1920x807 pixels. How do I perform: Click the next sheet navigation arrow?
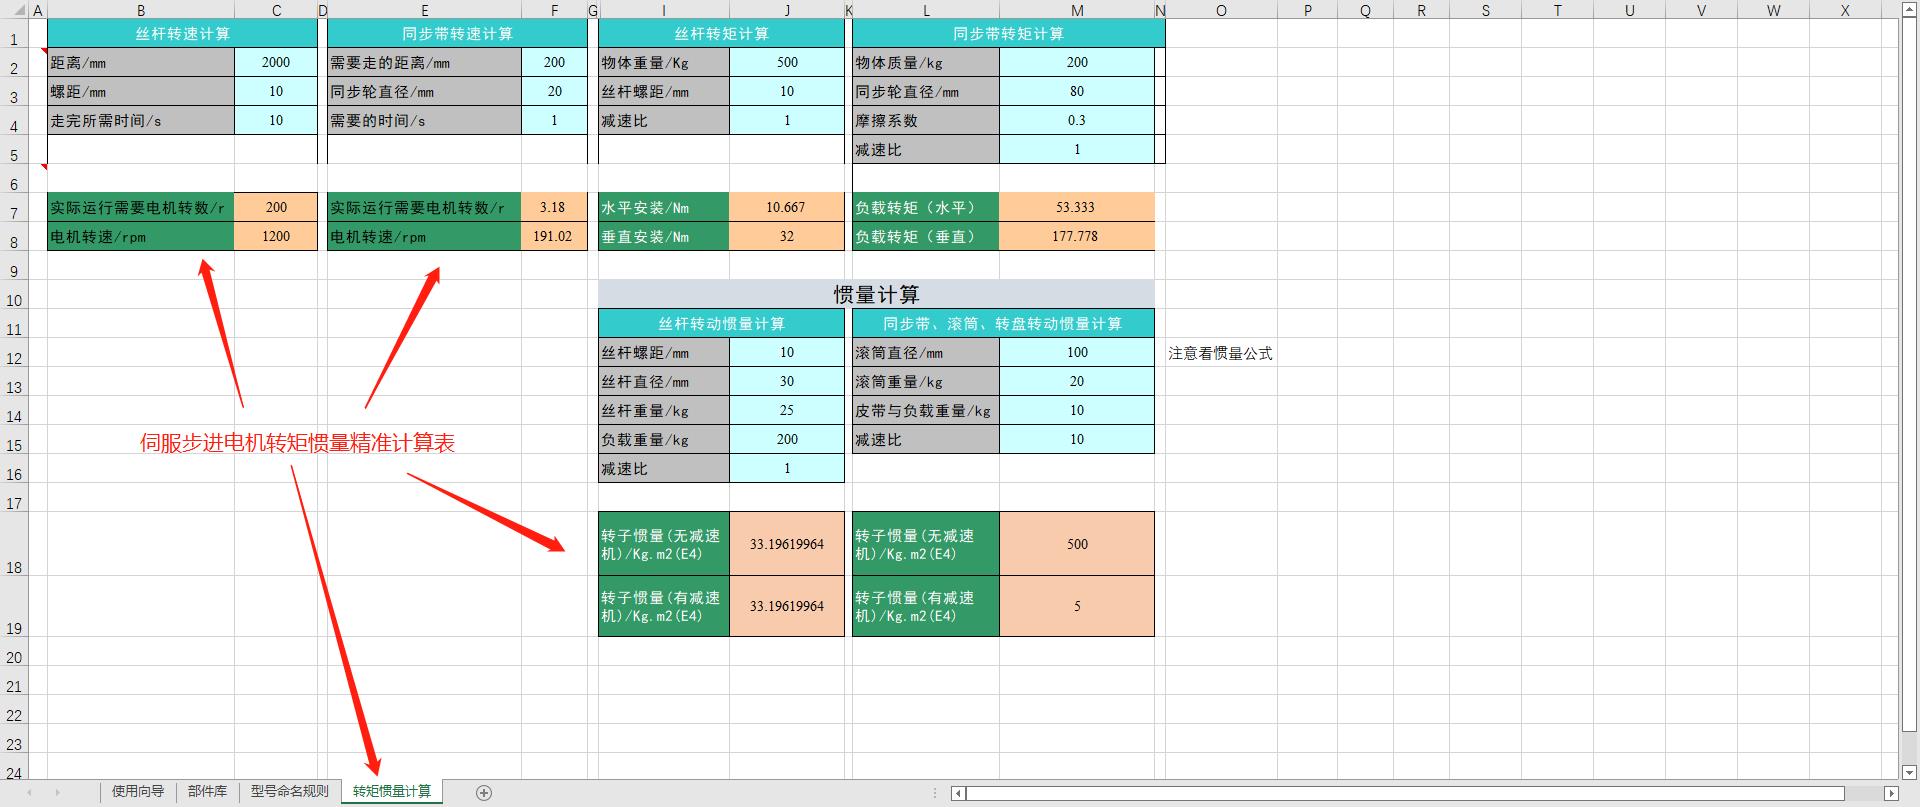coord(57,793)
